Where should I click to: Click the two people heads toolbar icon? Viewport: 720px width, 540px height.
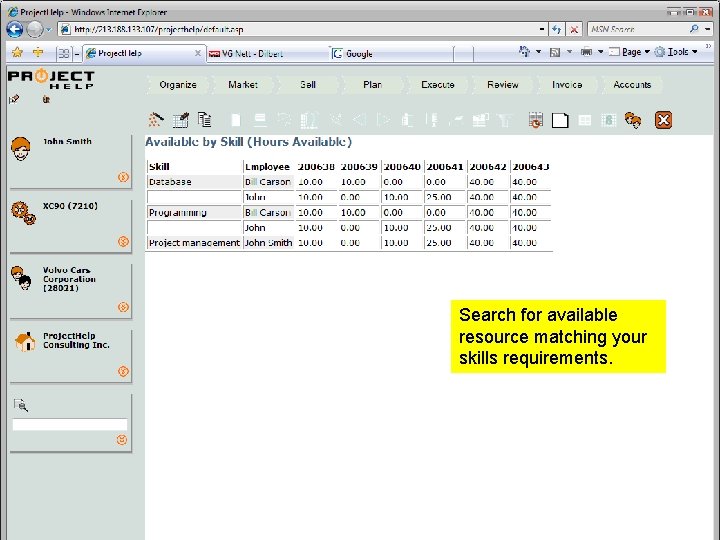click(633, 120)
